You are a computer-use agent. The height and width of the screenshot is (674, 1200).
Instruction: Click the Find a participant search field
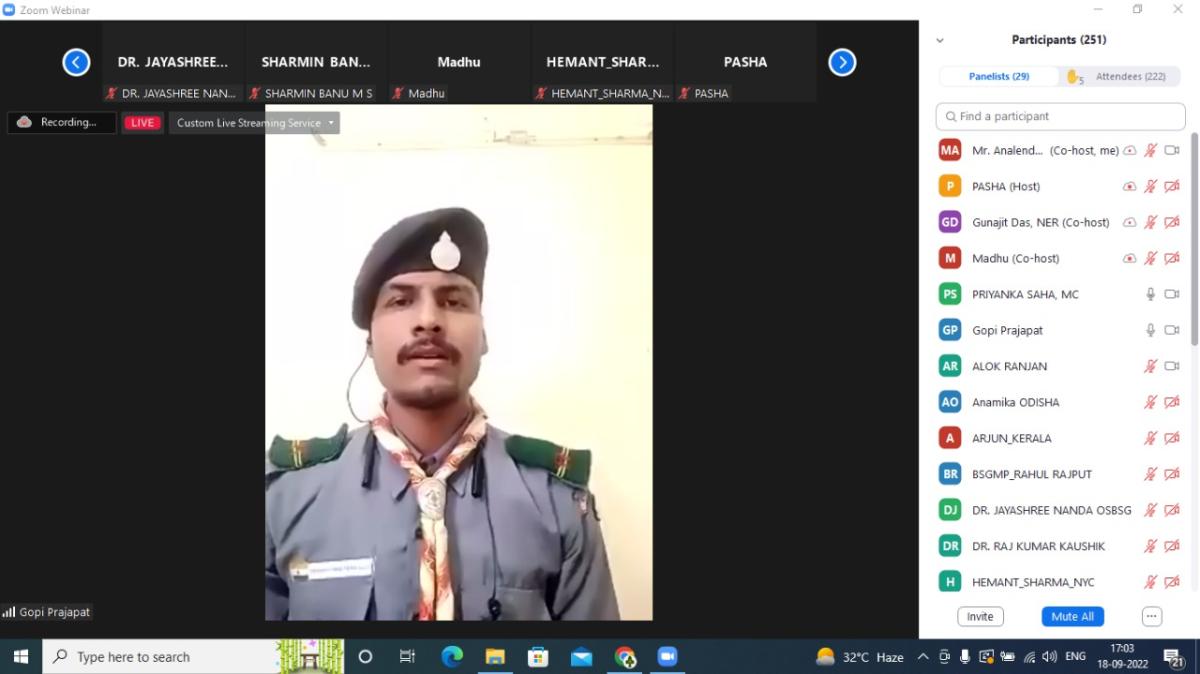tap(1060, 116)
